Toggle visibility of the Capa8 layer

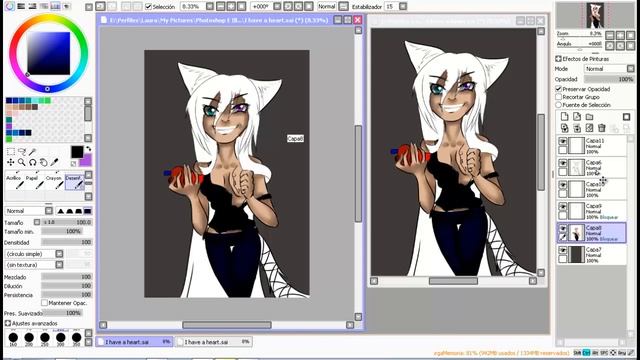tap(562, 228)
